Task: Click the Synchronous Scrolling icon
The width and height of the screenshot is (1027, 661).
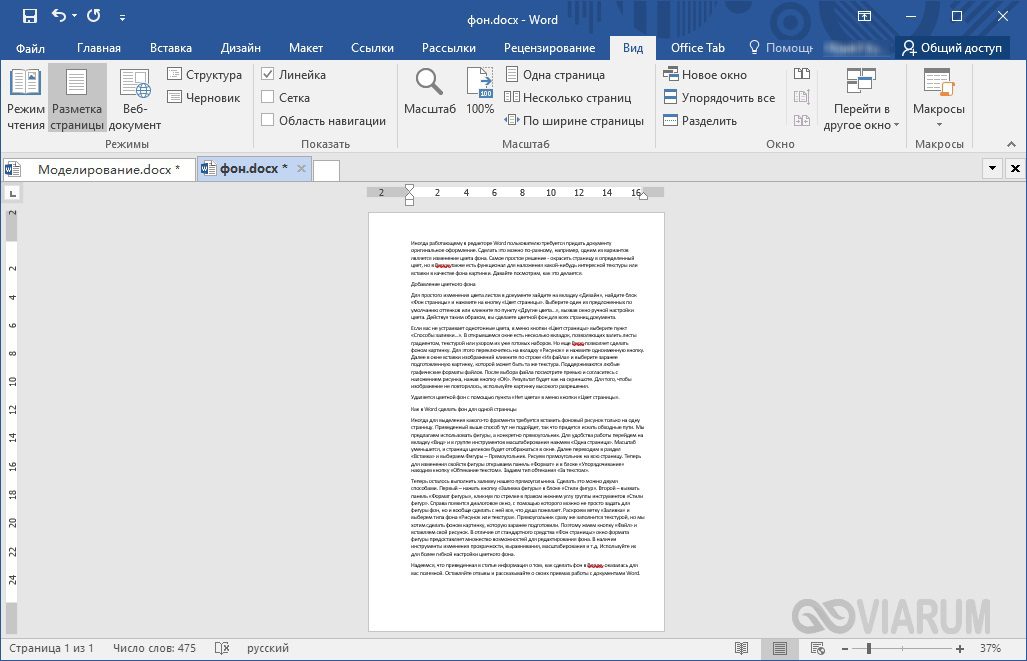Action: click(x=802, y=97)
